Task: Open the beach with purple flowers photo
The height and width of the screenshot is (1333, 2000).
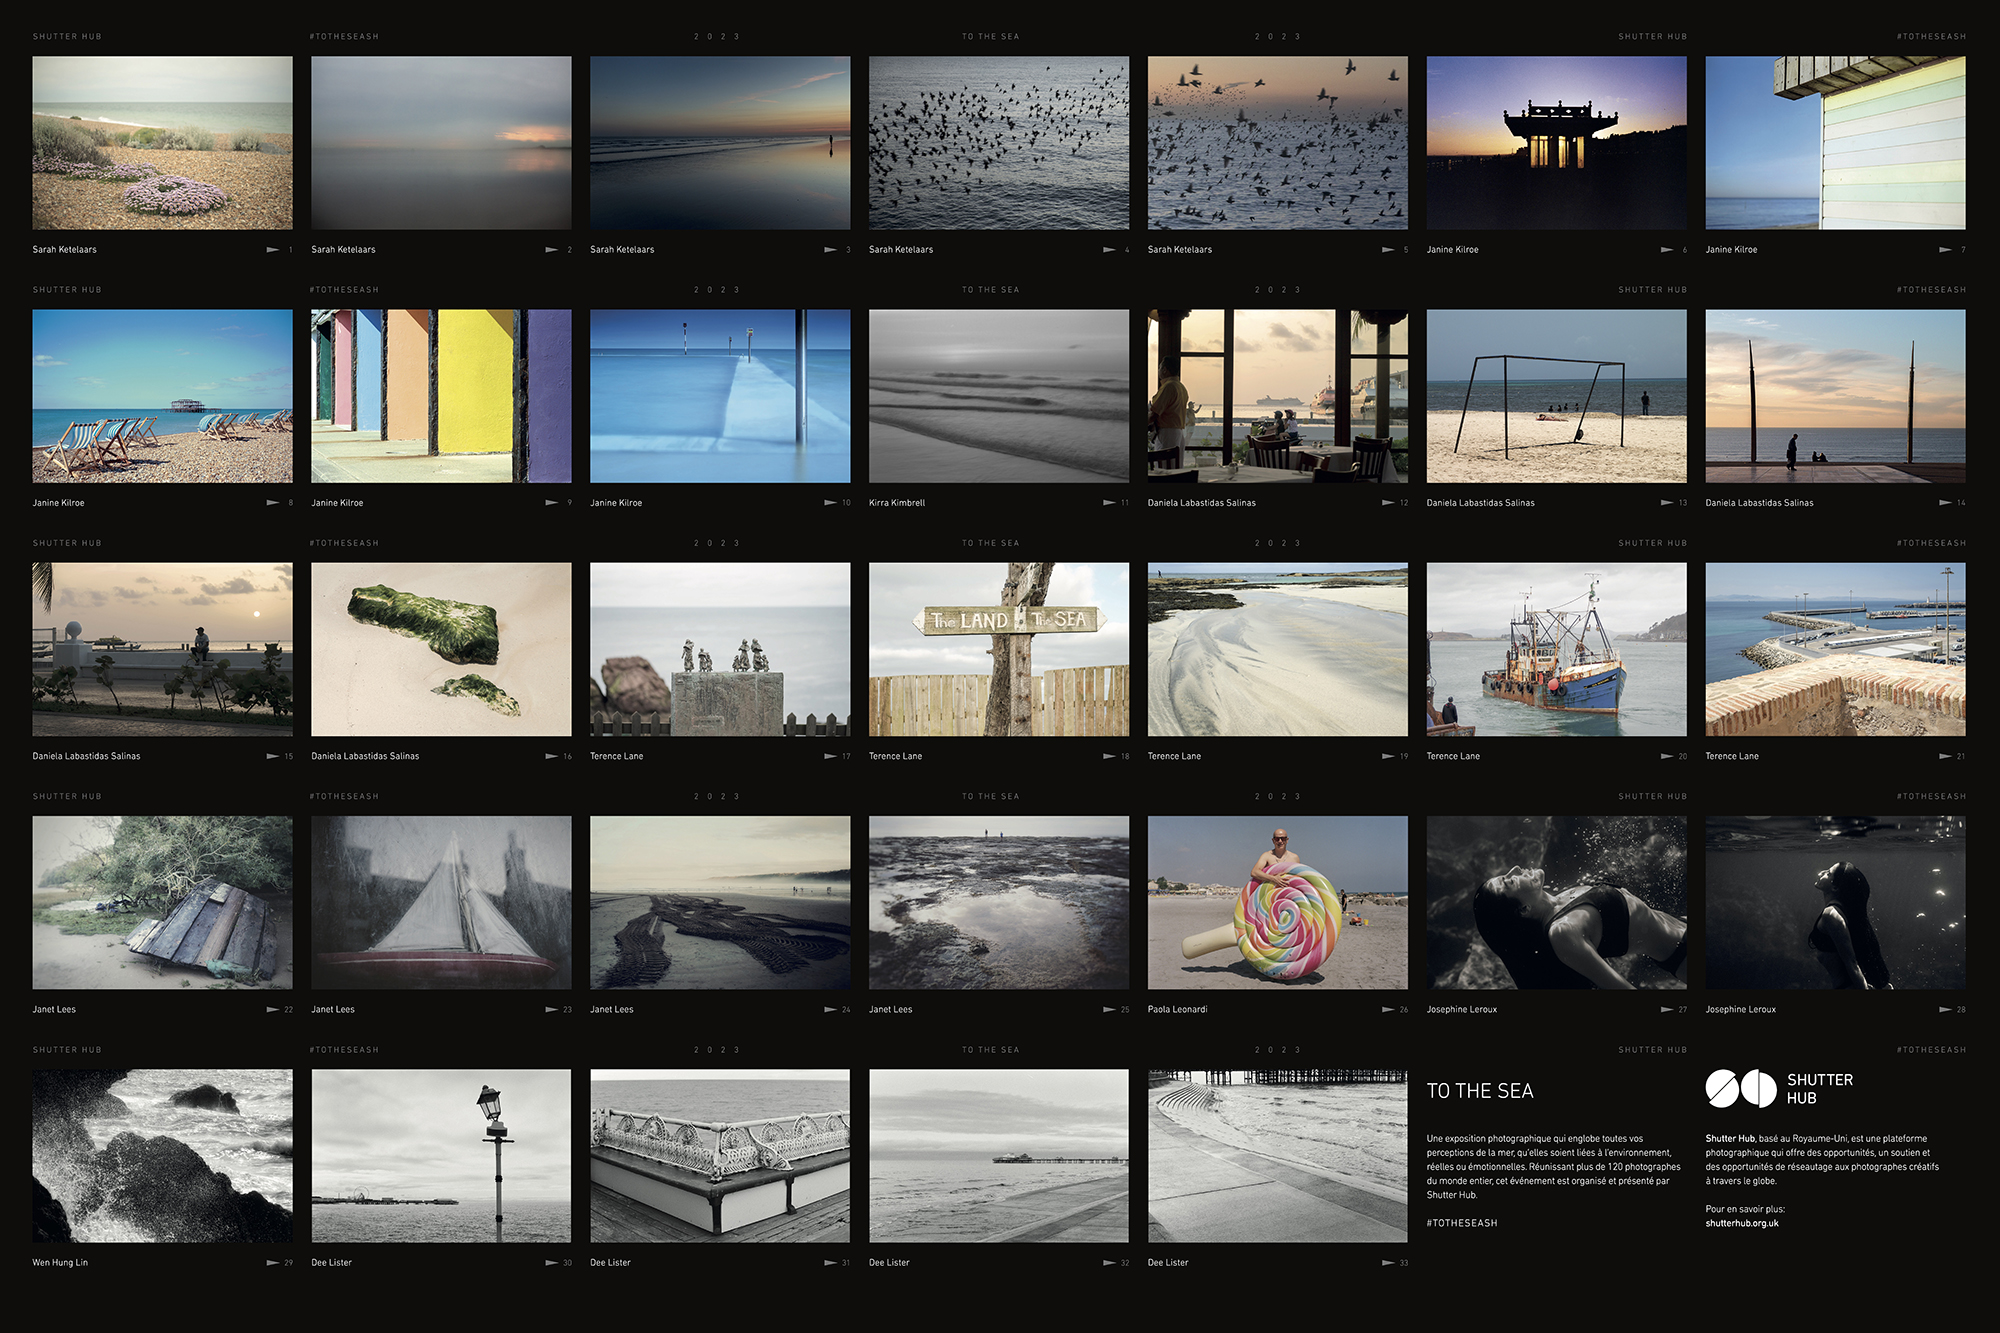Action: pos(162,143)
